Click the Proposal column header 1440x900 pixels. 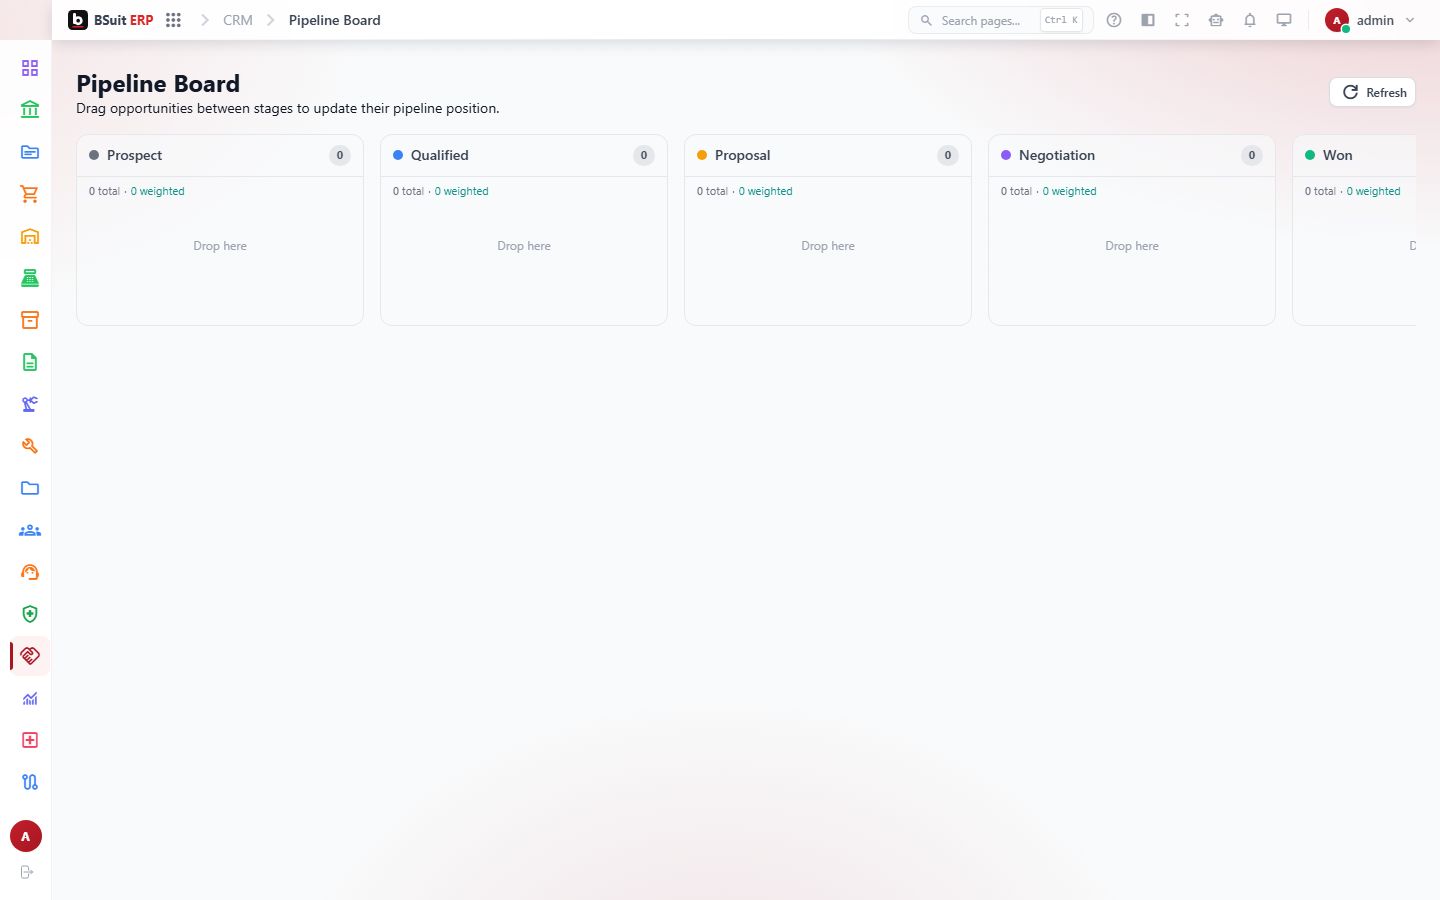pyautogui.click(x=828, y=155)
